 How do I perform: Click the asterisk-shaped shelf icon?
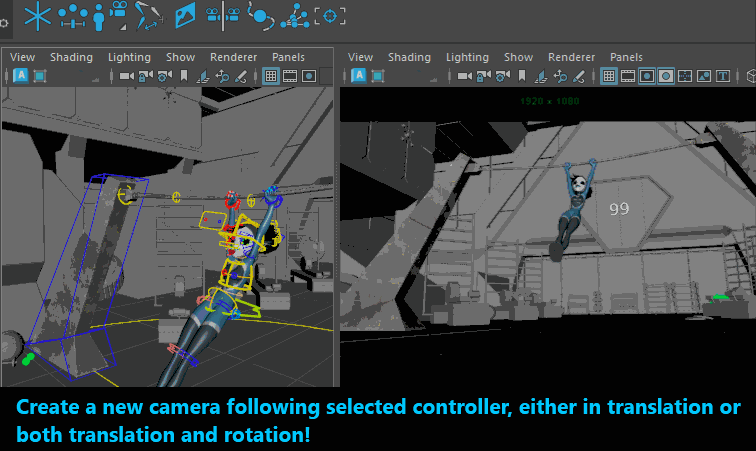point(37,15)
